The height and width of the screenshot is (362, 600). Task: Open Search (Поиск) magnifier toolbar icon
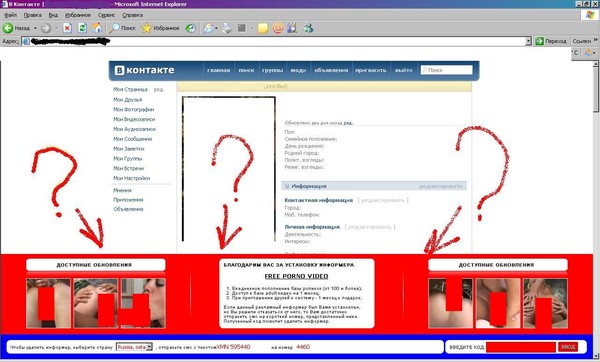[x=114, y=28]
